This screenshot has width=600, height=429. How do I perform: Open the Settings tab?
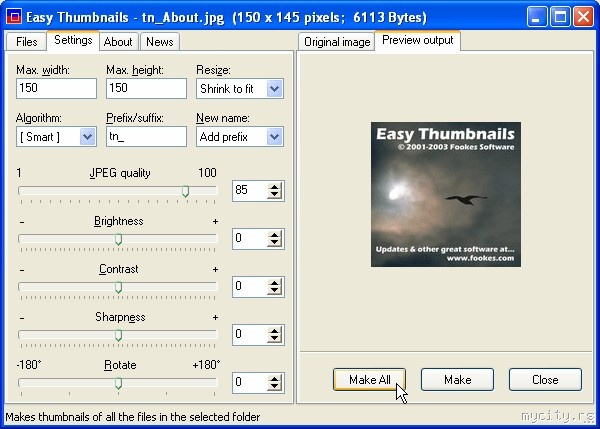tap(73, 40)
